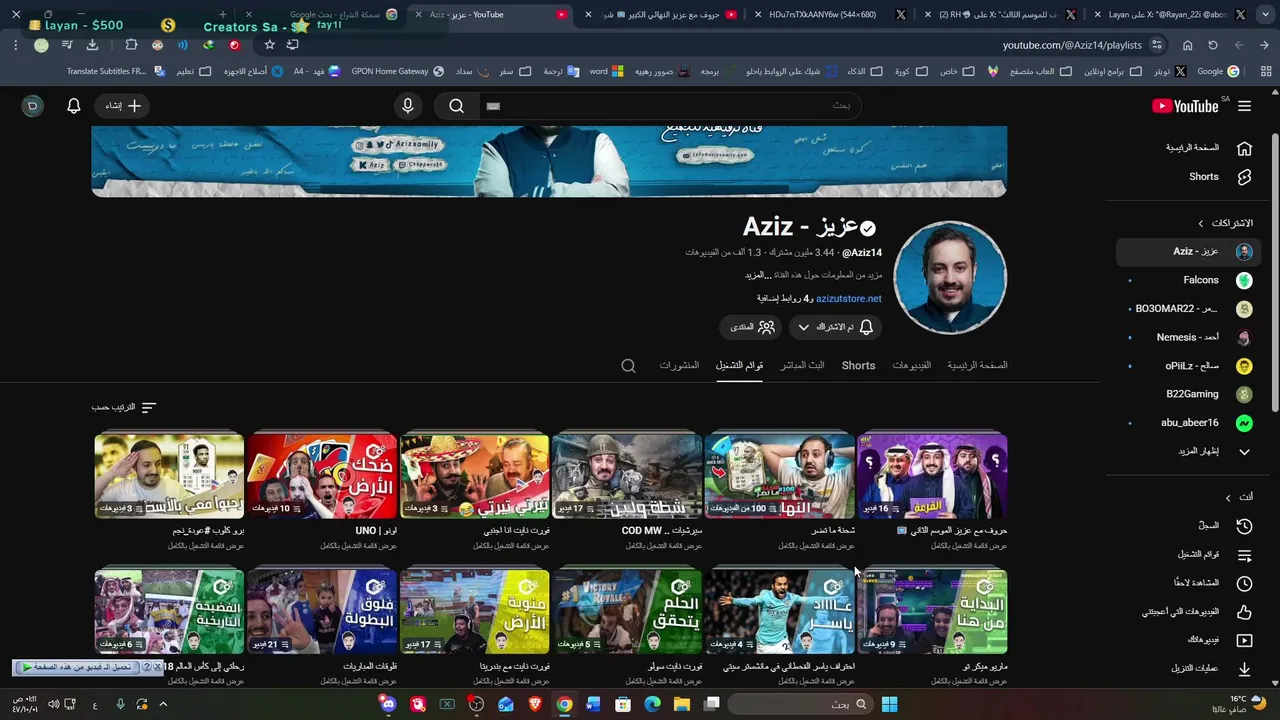Bookmark this page with the star
This screenshot has height=720, width=1280.
269,45
